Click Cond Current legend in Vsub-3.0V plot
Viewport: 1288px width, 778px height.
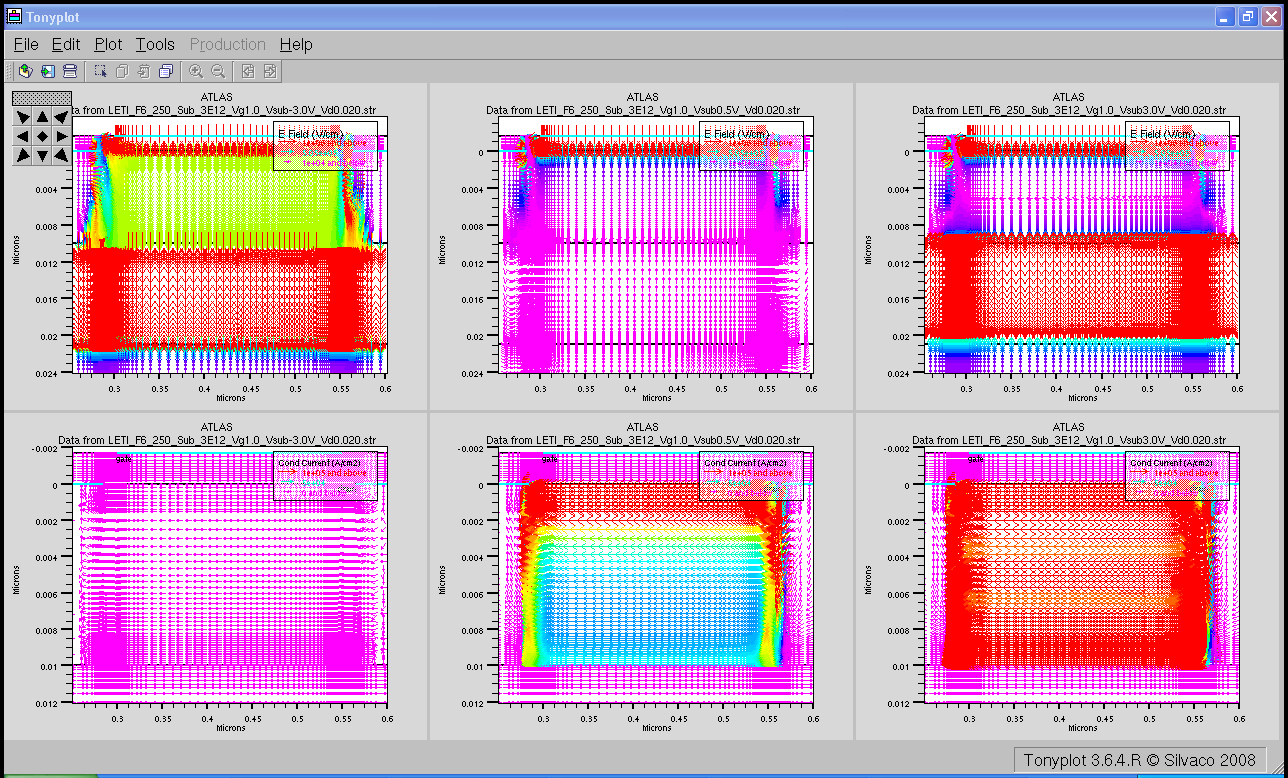click(x=325, y=476)
